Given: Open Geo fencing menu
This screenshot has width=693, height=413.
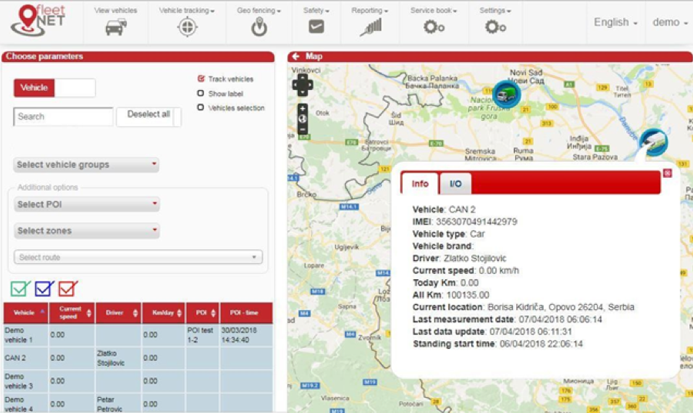Looking at the screenshot, I should pos(259,10).
